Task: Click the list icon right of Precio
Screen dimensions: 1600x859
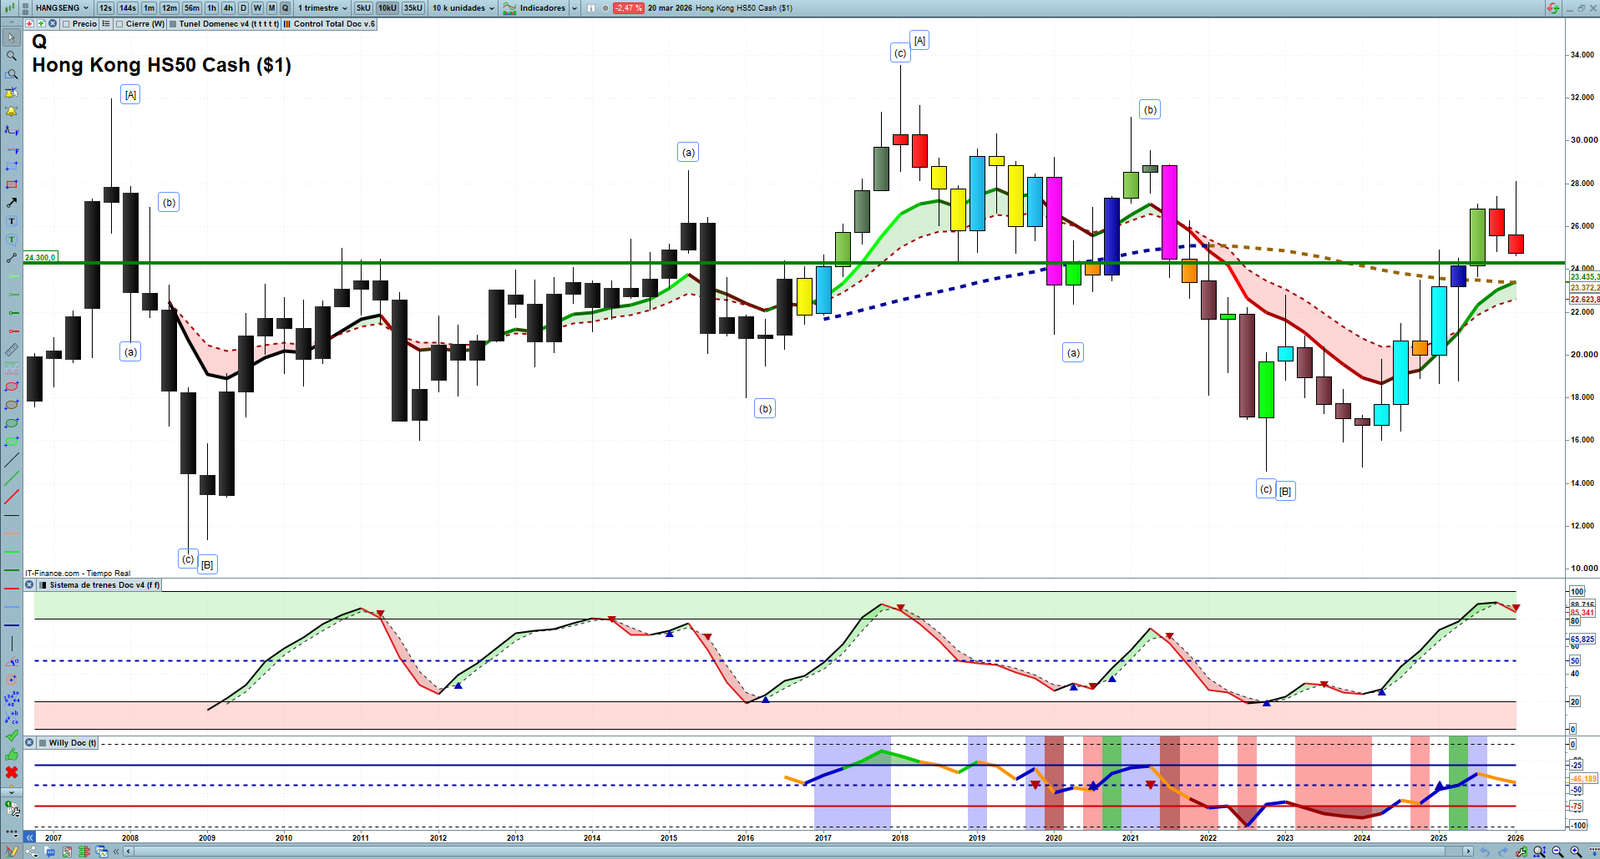Action: 106,24
